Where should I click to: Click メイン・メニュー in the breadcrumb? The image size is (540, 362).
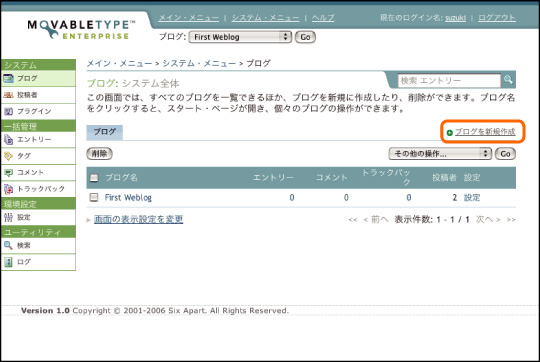[x=120, y=64]
